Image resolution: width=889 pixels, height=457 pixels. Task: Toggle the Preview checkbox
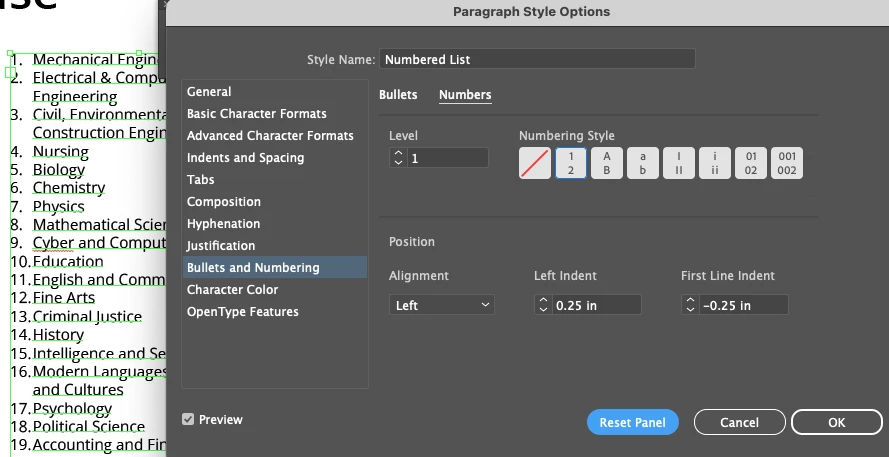coord(188,420)
